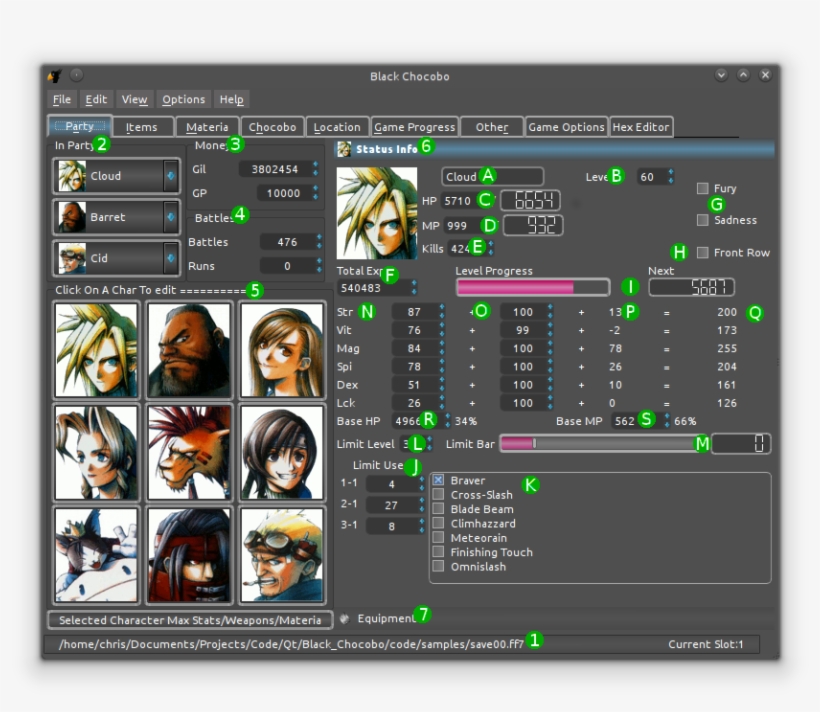Switch to the Game Progress tab

(x=415, y=127)
